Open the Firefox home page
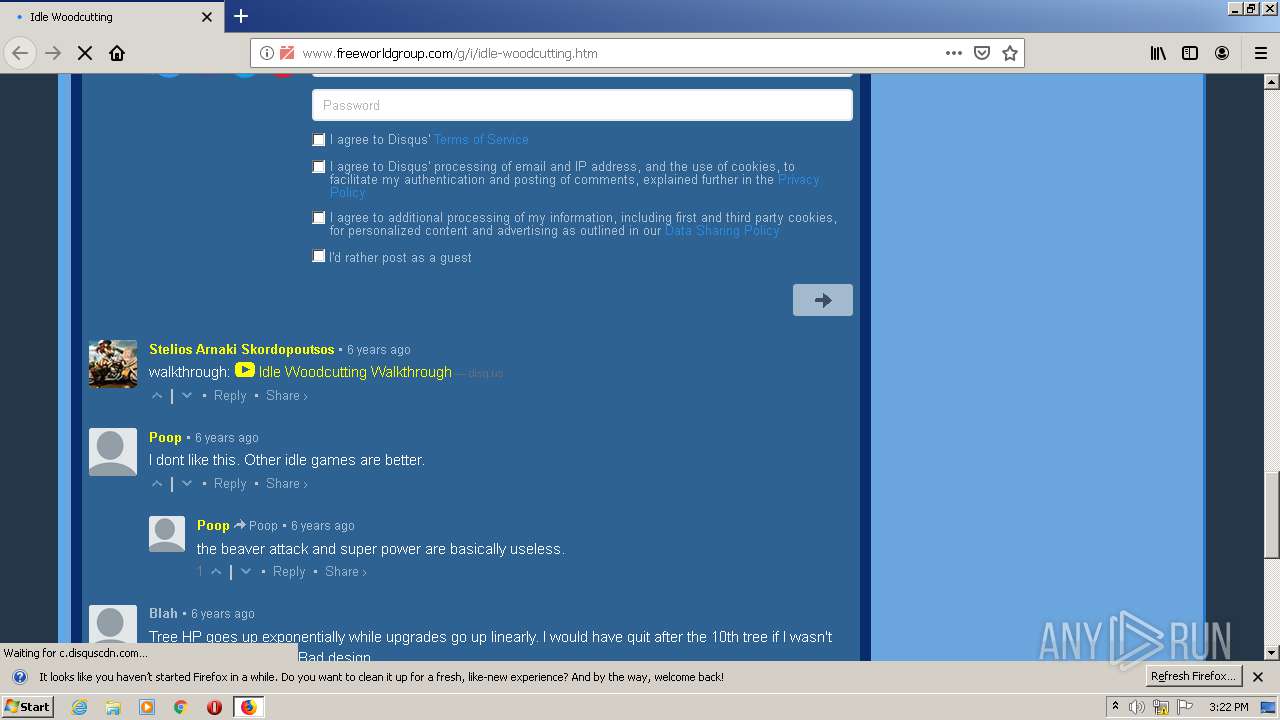The height and width of the screenshot is (720, 1280). 117,53
